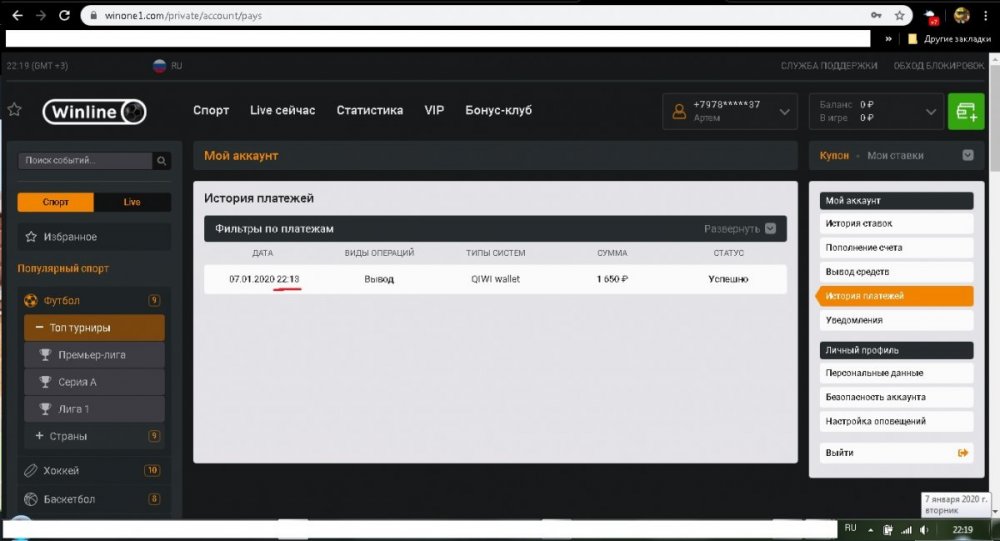
Task: Open the Вывод средств link
Action: [856, 272]
